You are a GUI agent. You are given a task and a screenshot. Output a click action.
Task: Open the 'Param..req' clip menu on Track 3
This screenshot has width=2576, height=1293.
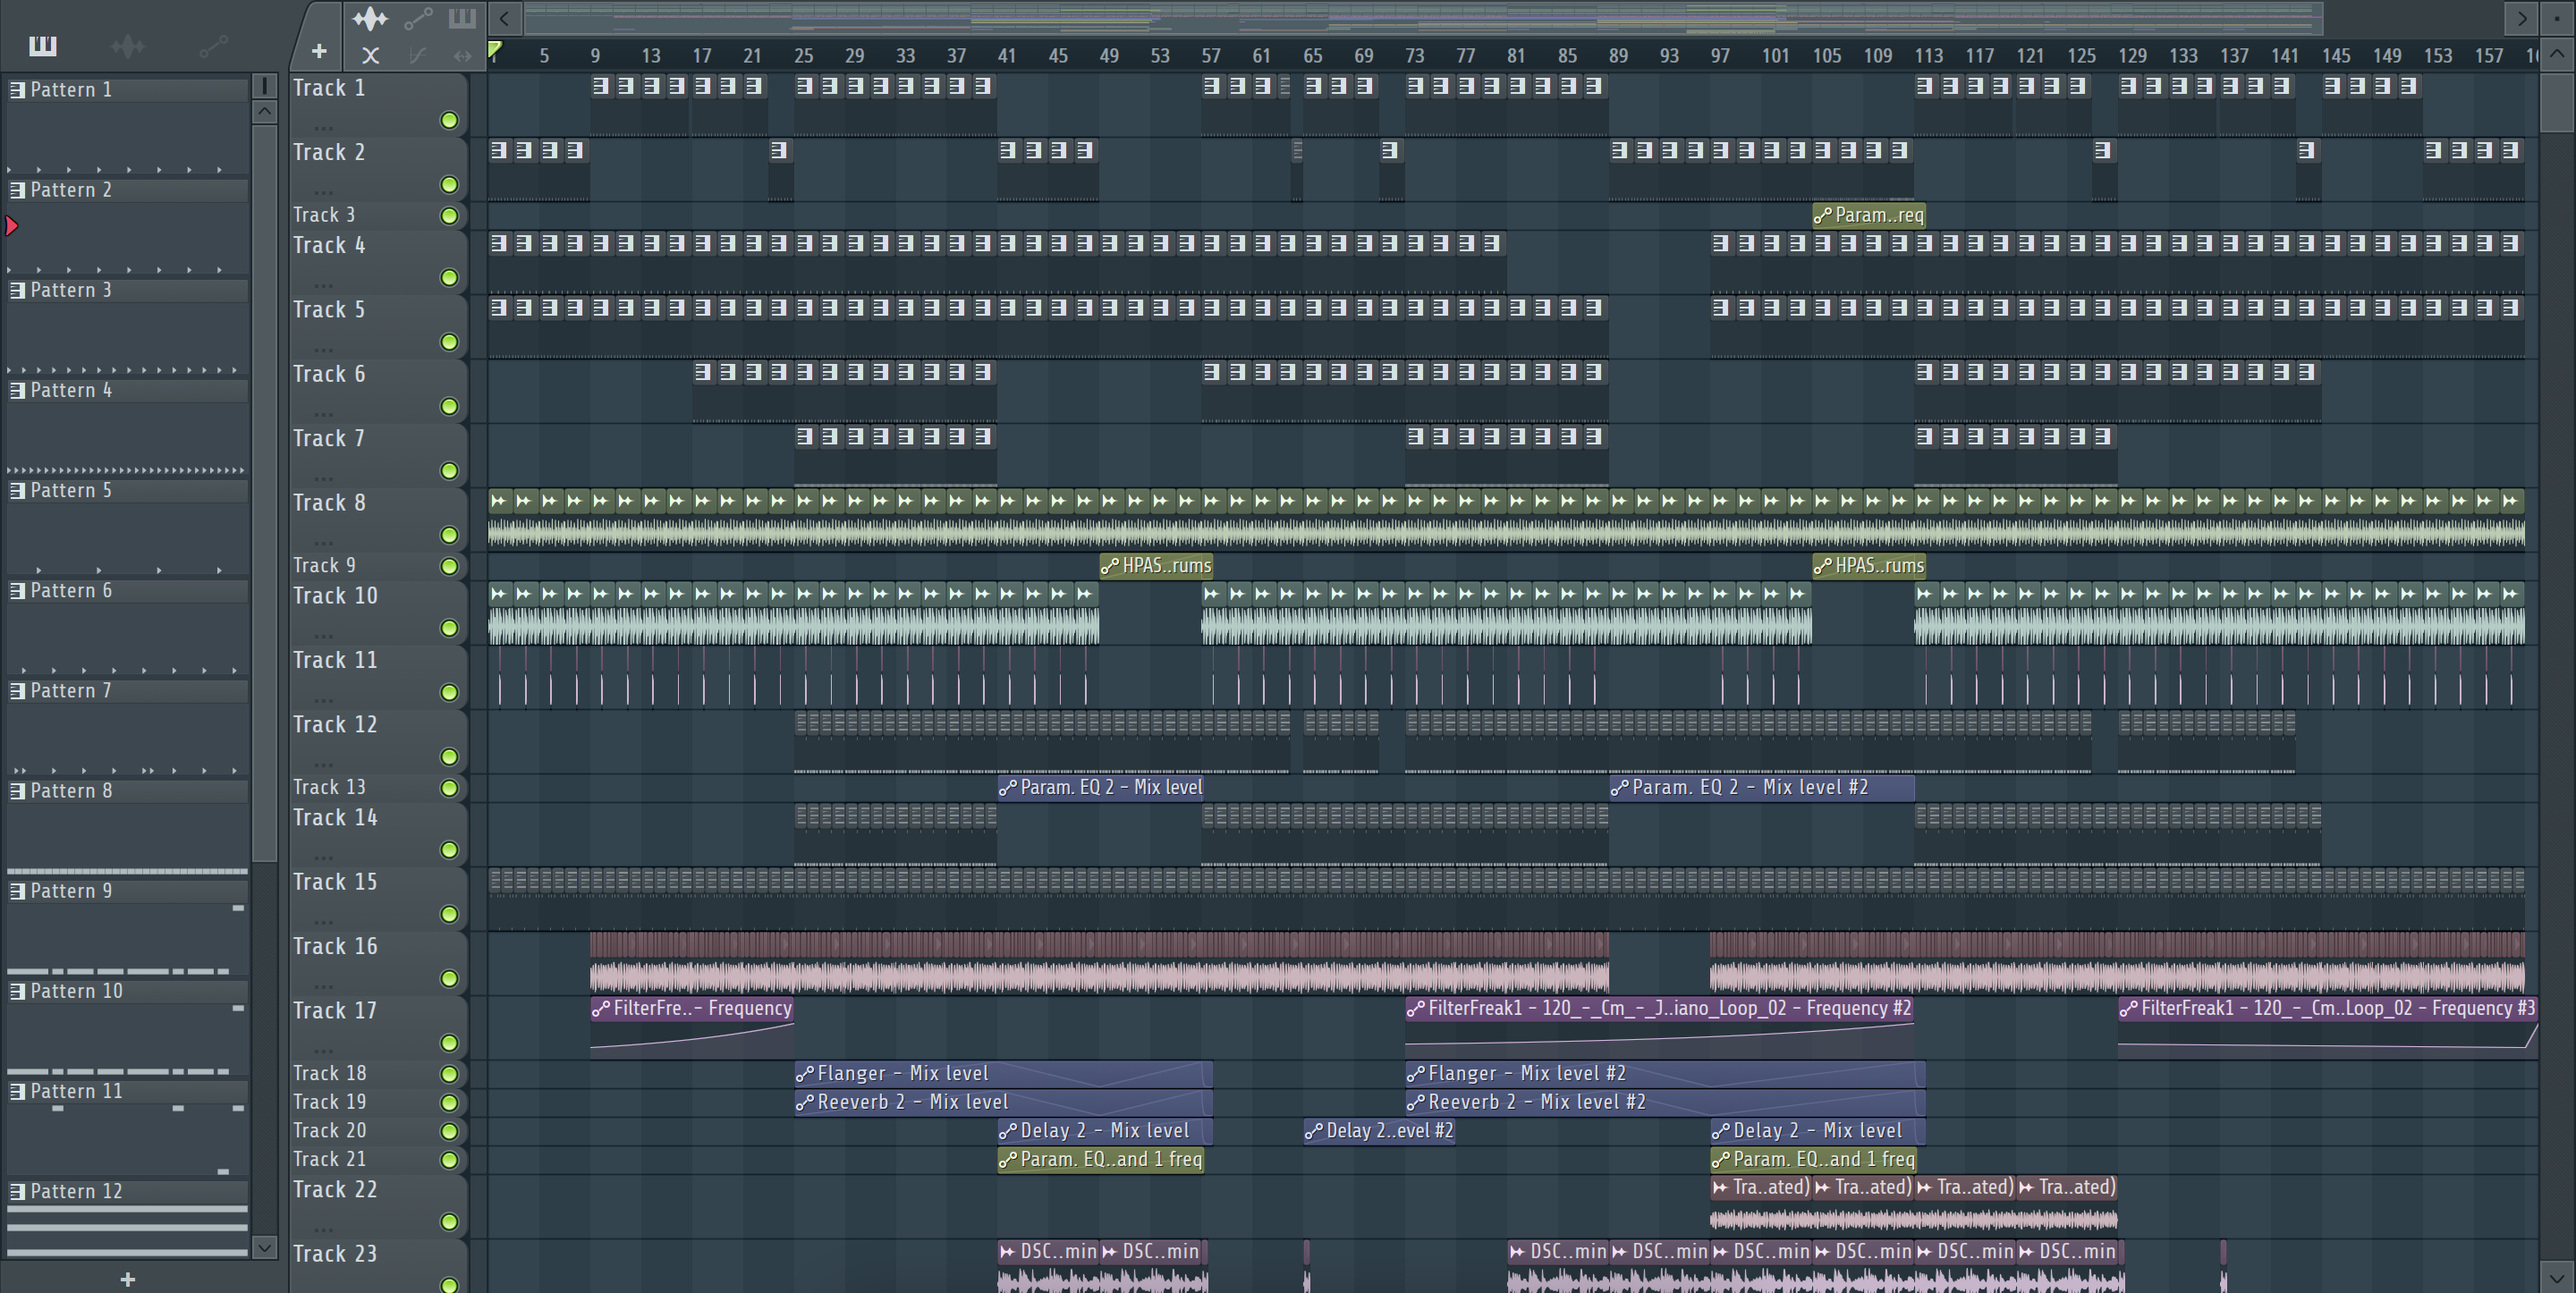point(1822,216)
